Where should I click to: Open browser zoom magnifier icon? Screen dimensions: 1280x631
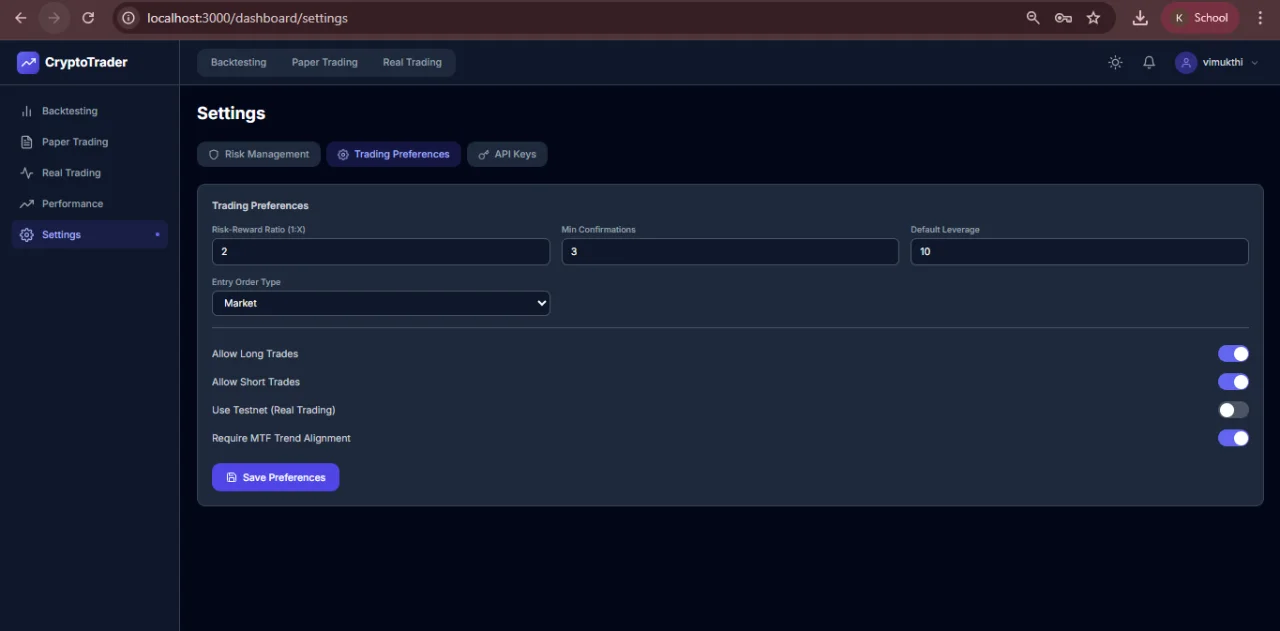(1033, 18)
